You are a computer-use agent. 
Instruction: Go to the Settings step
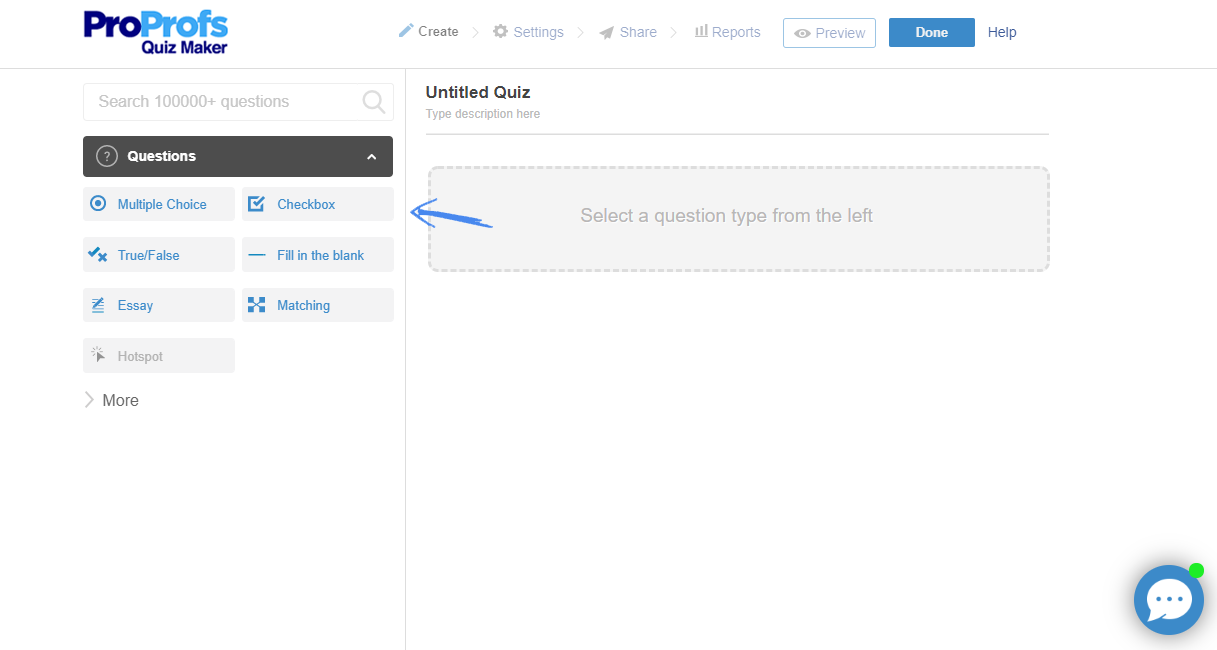(x=538, y=32)
